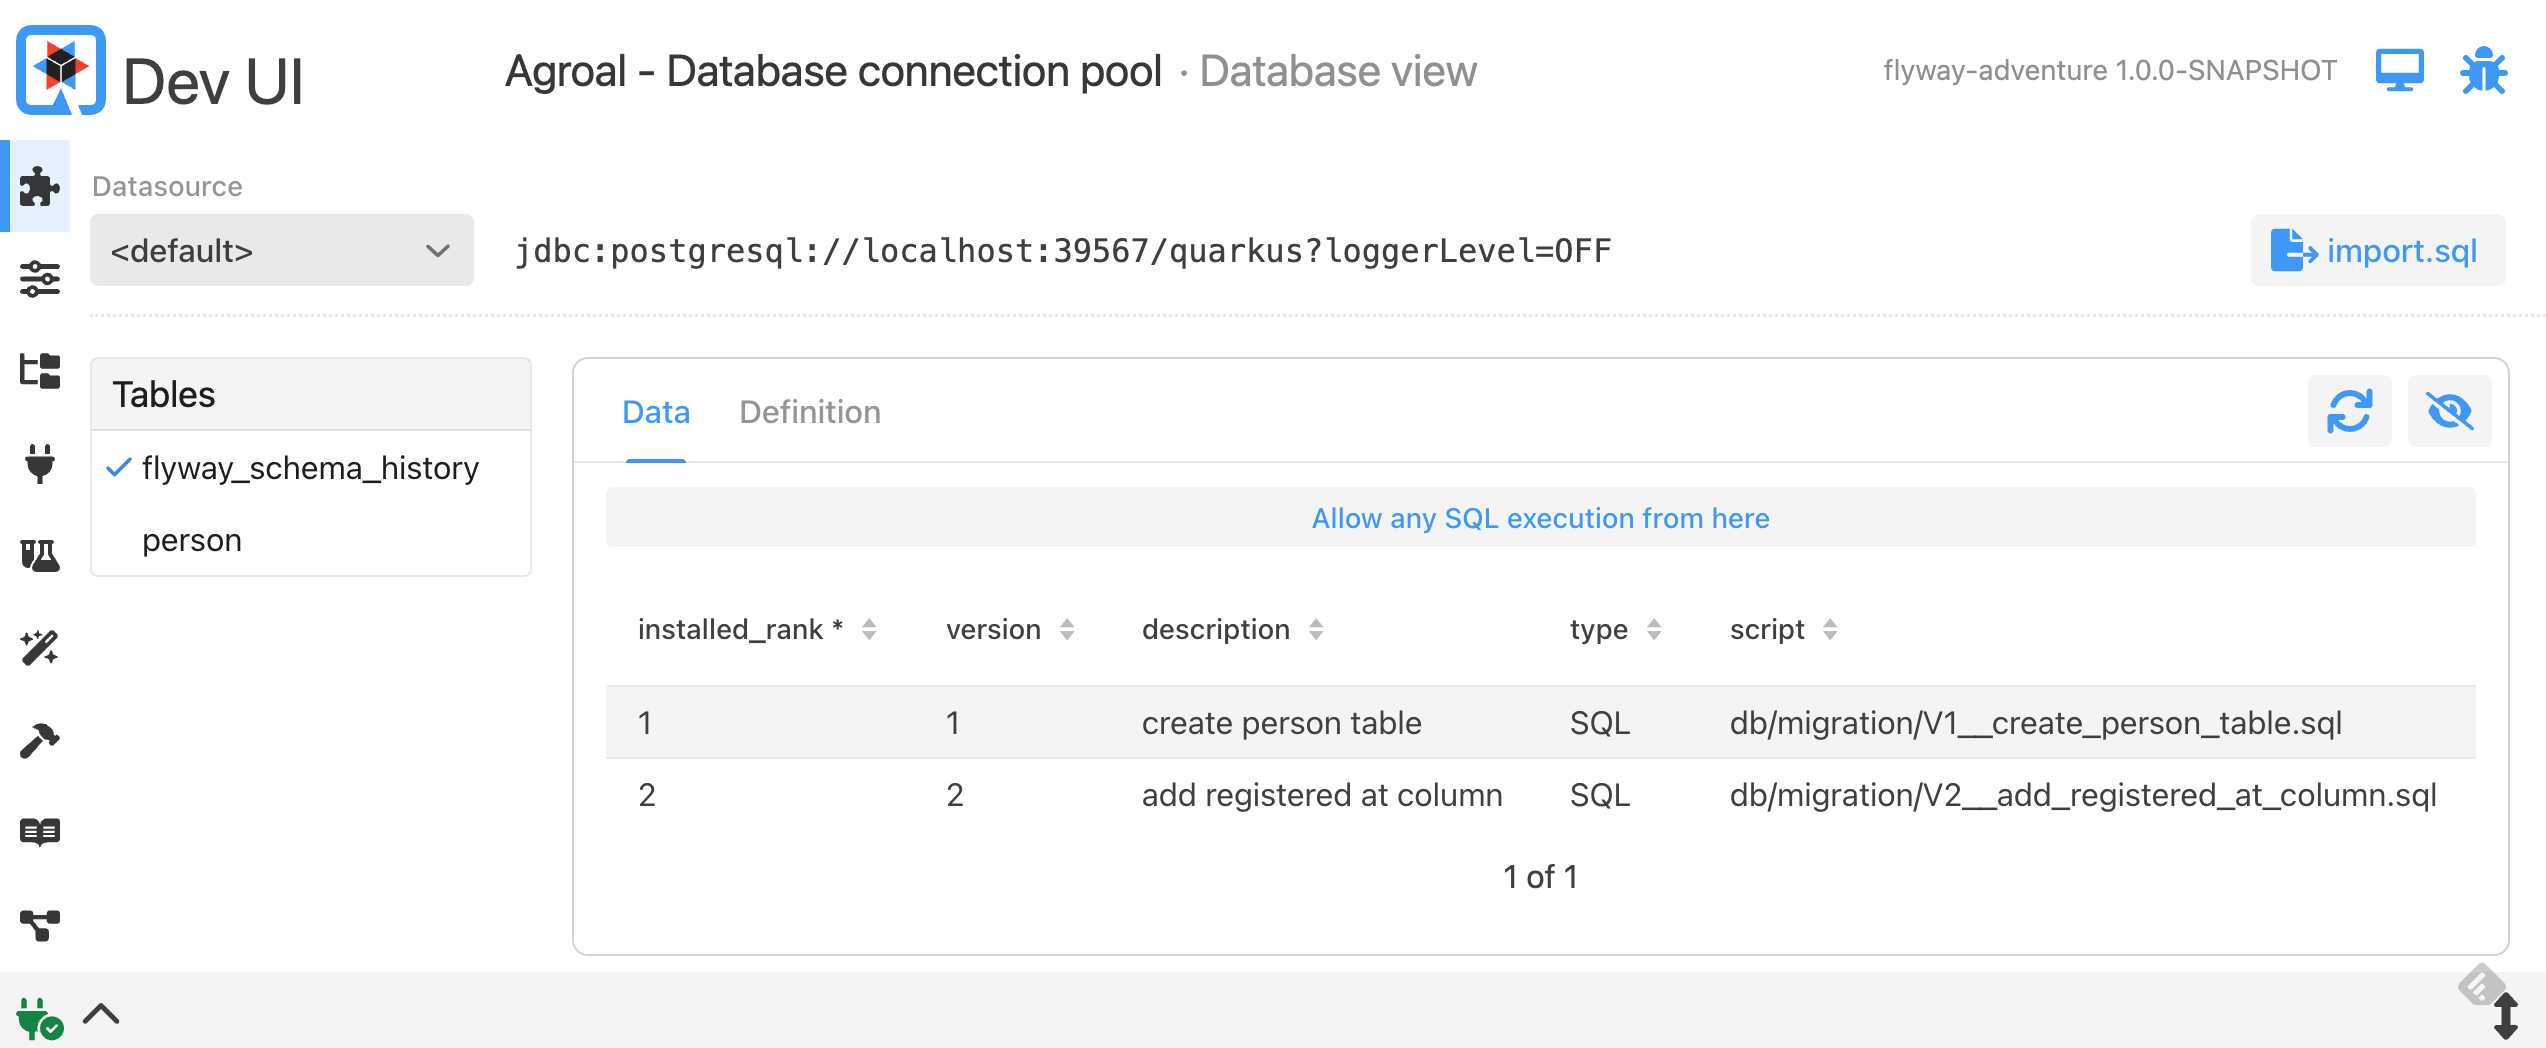Screen dimensions: 2546x1048
Task: Open the open-book sidebar icon
Action: 39,832
